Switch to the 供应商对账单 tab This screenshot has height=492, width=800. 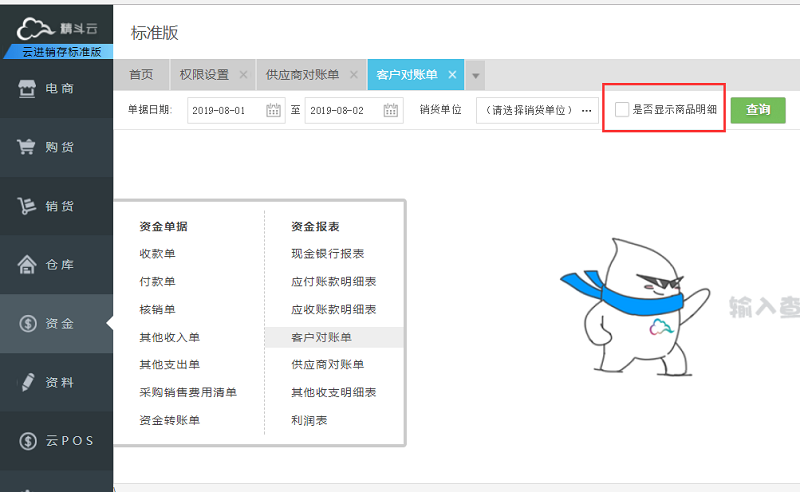click(302, 75)
